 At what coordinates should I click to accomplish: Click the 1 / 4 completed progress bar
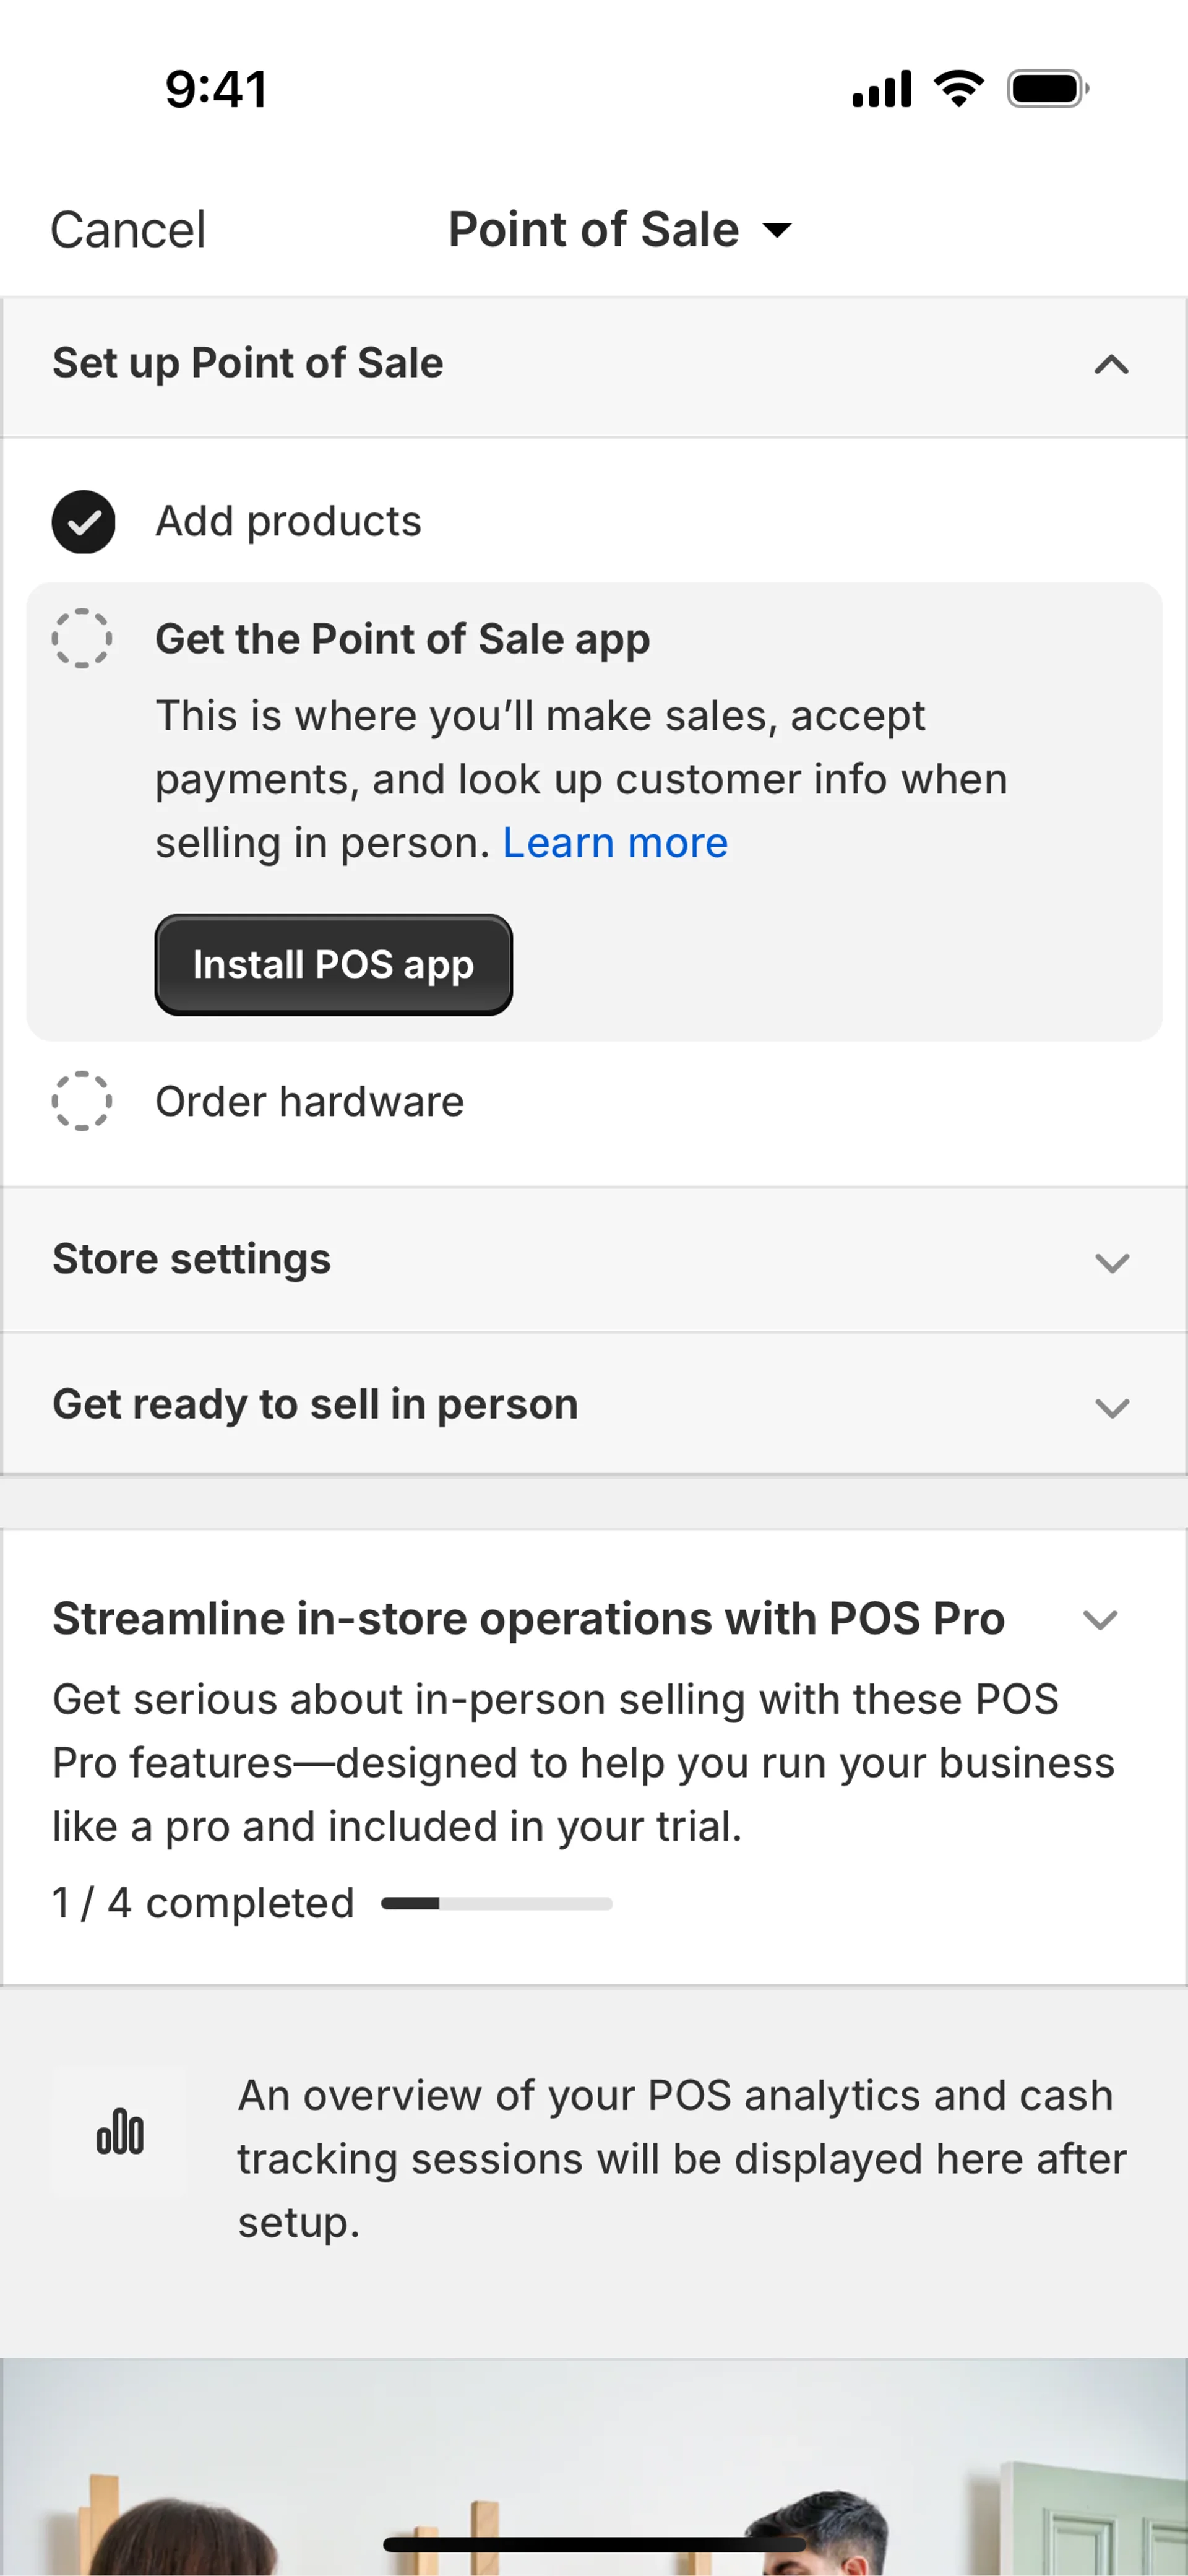497,1903
